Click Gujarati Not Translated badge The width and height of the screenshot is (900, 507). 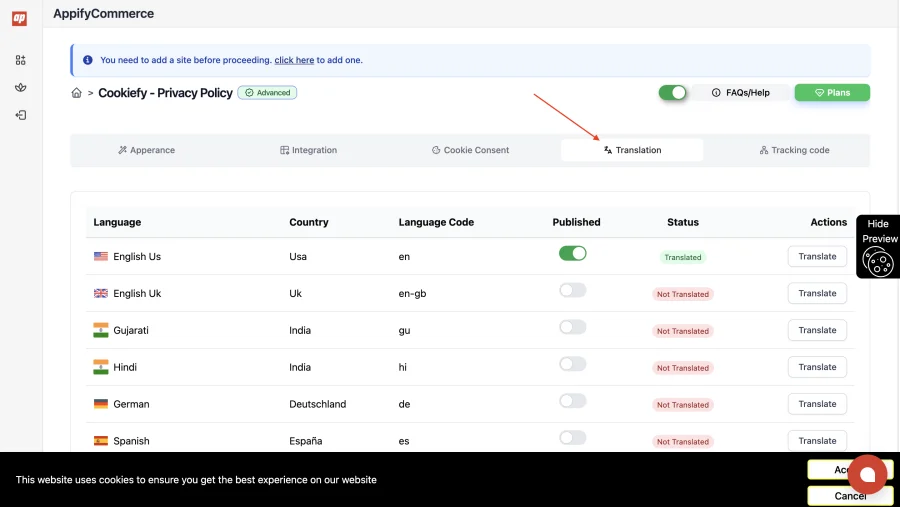click(682, 331)
